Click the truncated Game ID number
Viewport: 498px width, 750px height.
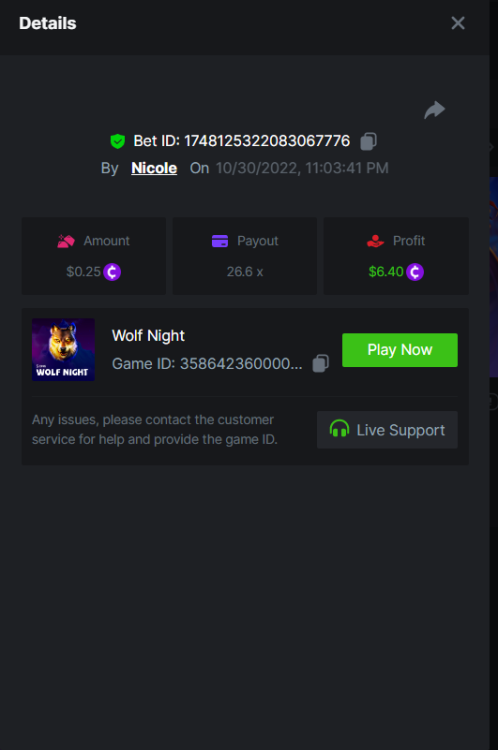(241, 364)
